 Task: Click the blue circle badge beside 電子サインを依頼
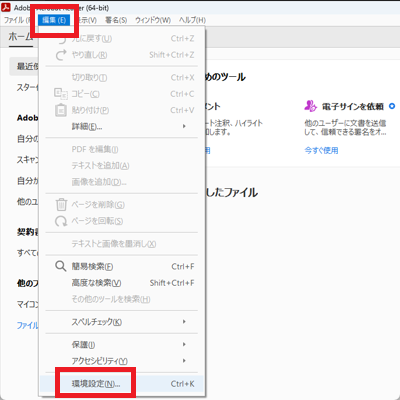[392, 106]
